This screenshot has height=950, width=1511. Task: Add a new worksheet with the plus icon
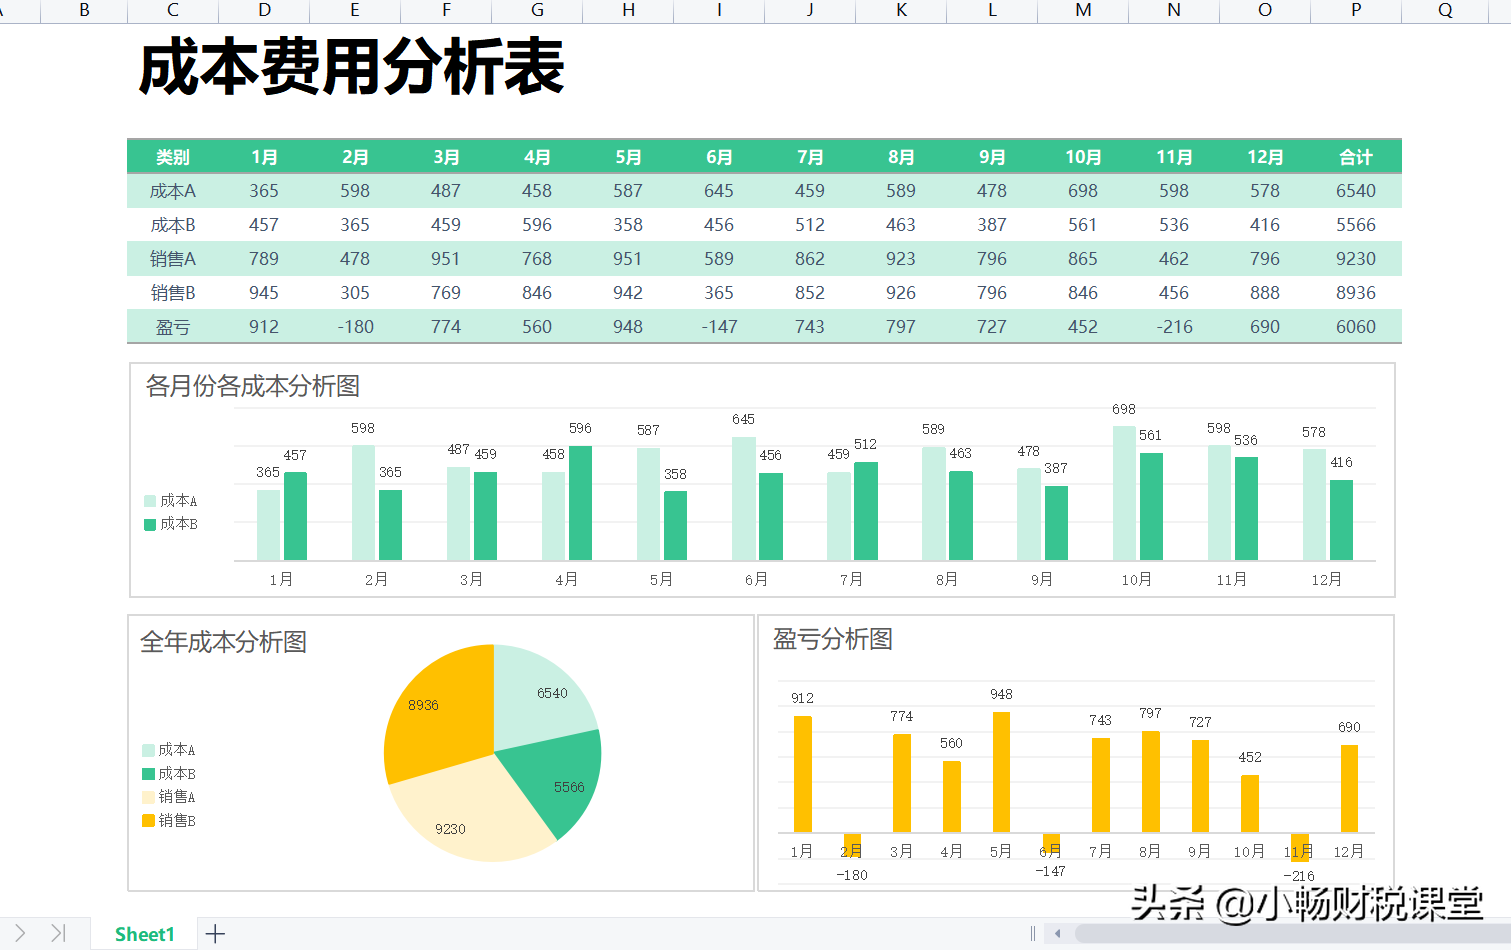click(x=215, y=933)
